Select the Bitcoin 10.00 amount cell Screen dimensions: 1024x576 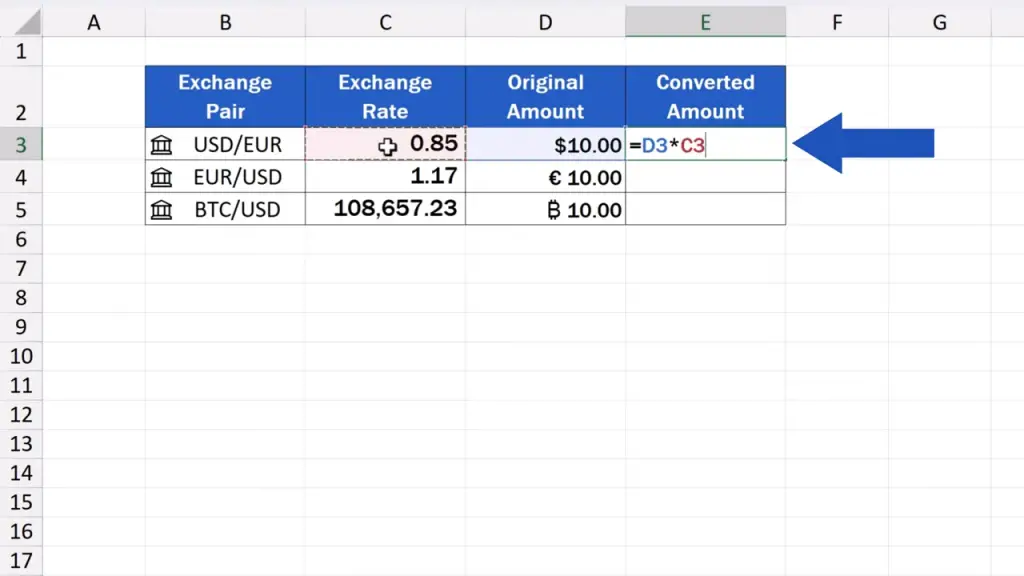(x=545, y=210)
